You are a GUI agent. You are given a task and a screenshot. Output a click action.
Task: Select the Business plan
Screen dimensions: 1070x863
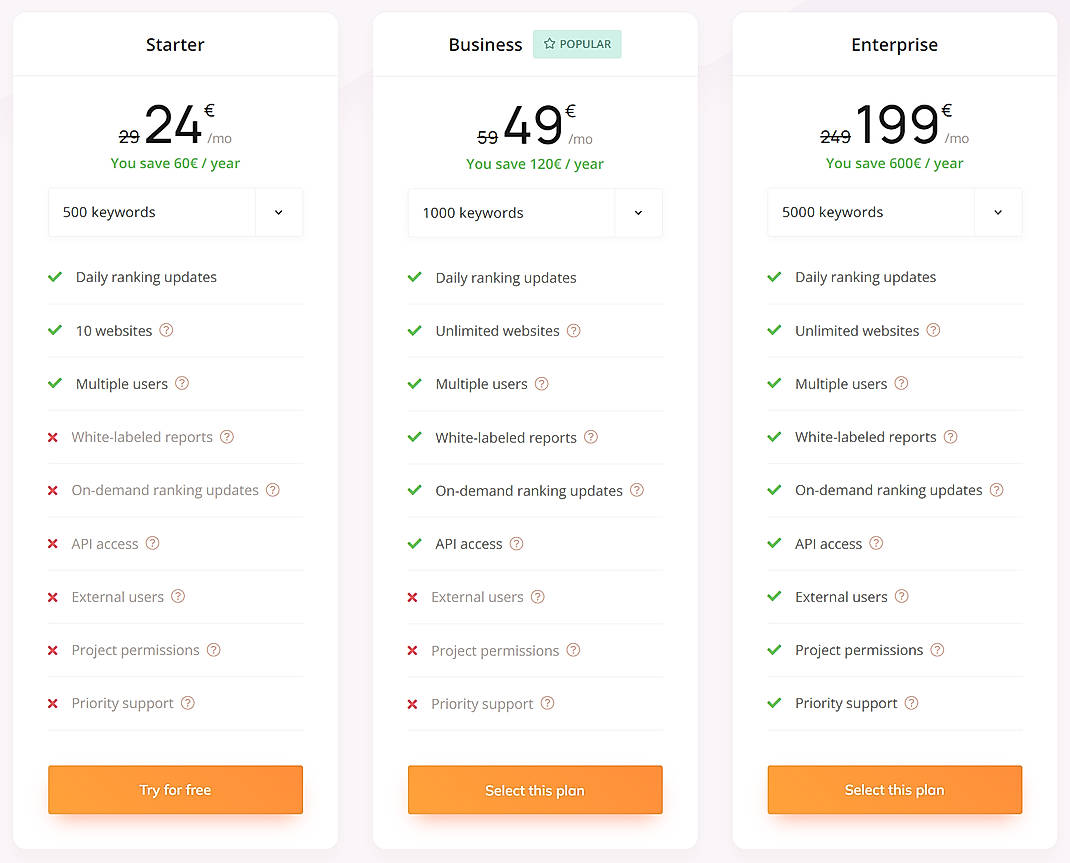point(535,789)
